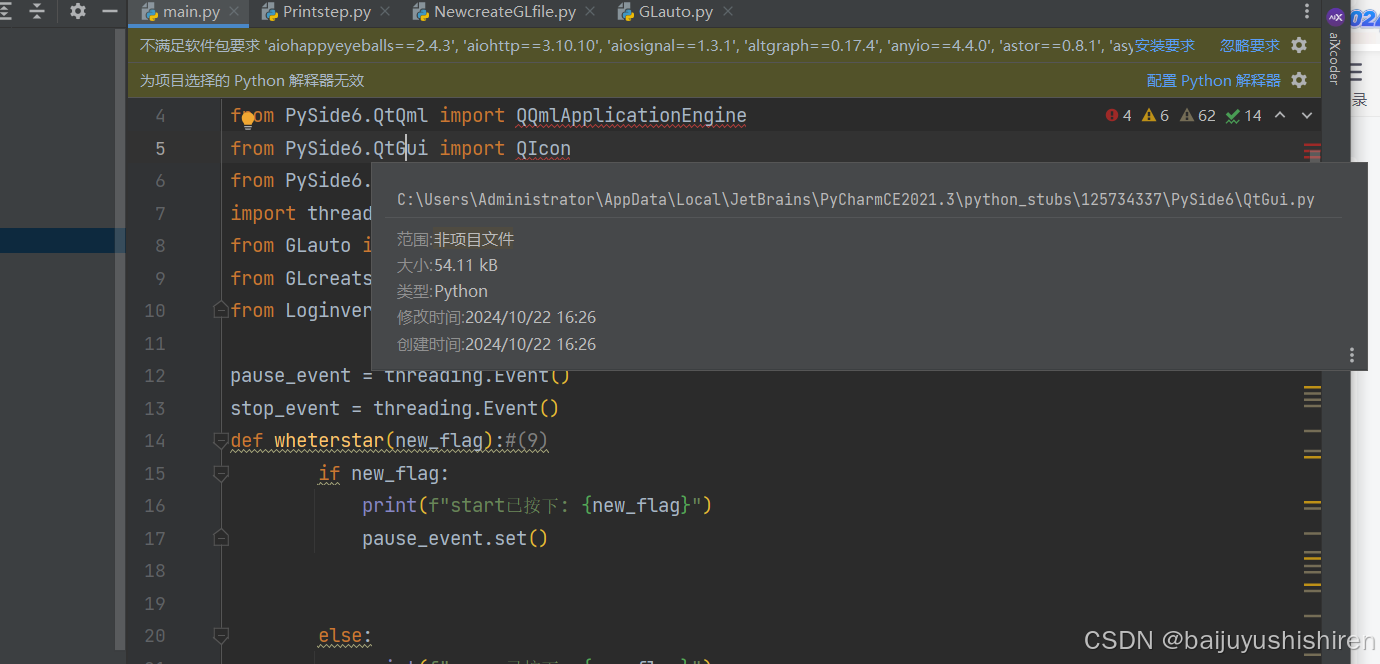Close the main.py tab
This screenshot has height=664, width=1380.
coord(236,12)
